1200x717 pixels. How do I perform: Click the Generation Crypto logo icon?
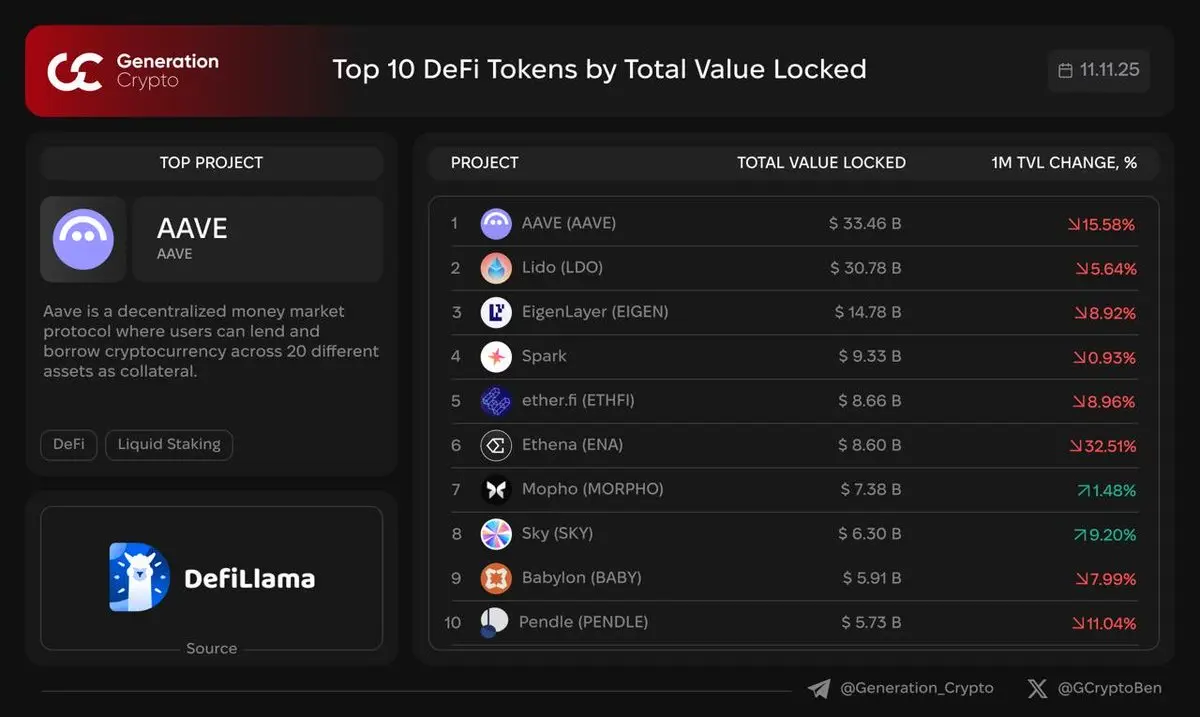pos(76,71)
